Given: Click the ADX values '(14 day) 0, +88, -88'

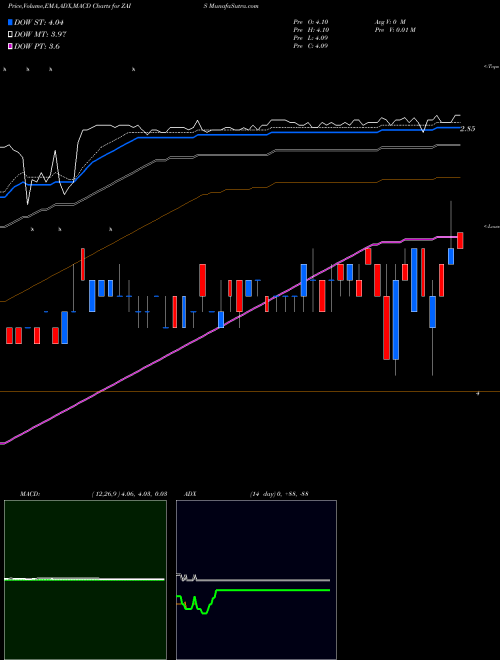Looking at the screenshot, I should tap(279, 494).
